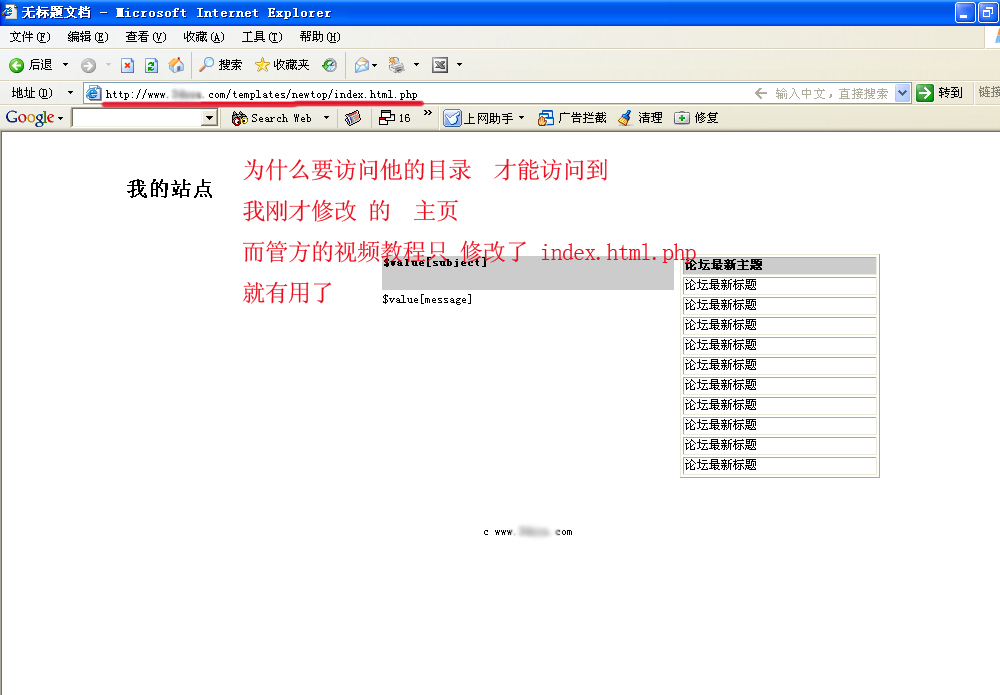
Task: Open dropdown arrow beside Mail icon
Action: coord(374,65)
